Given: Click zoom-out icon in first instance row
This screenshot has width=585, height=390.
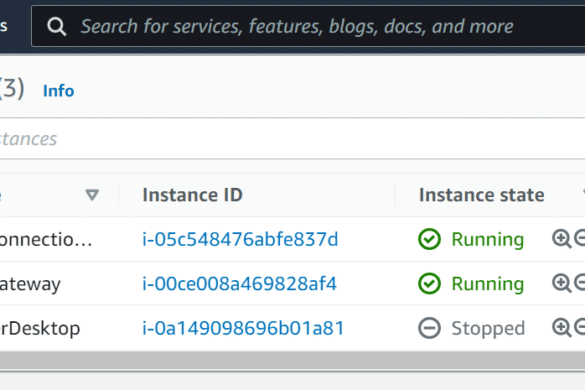Looking at the screenshot, I should click(580, 238).
